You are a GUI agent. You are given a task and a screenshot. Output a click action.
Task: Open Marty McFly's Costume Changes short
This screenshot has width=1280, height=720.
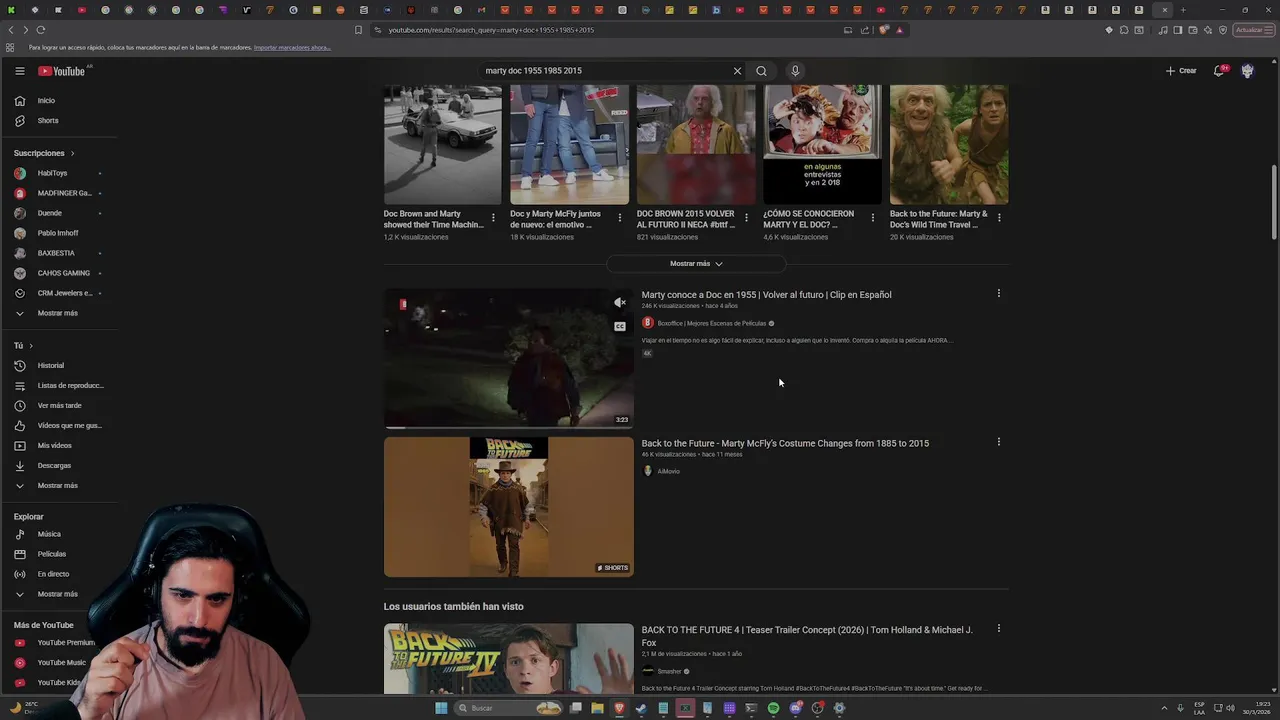(x=785, y=443)
